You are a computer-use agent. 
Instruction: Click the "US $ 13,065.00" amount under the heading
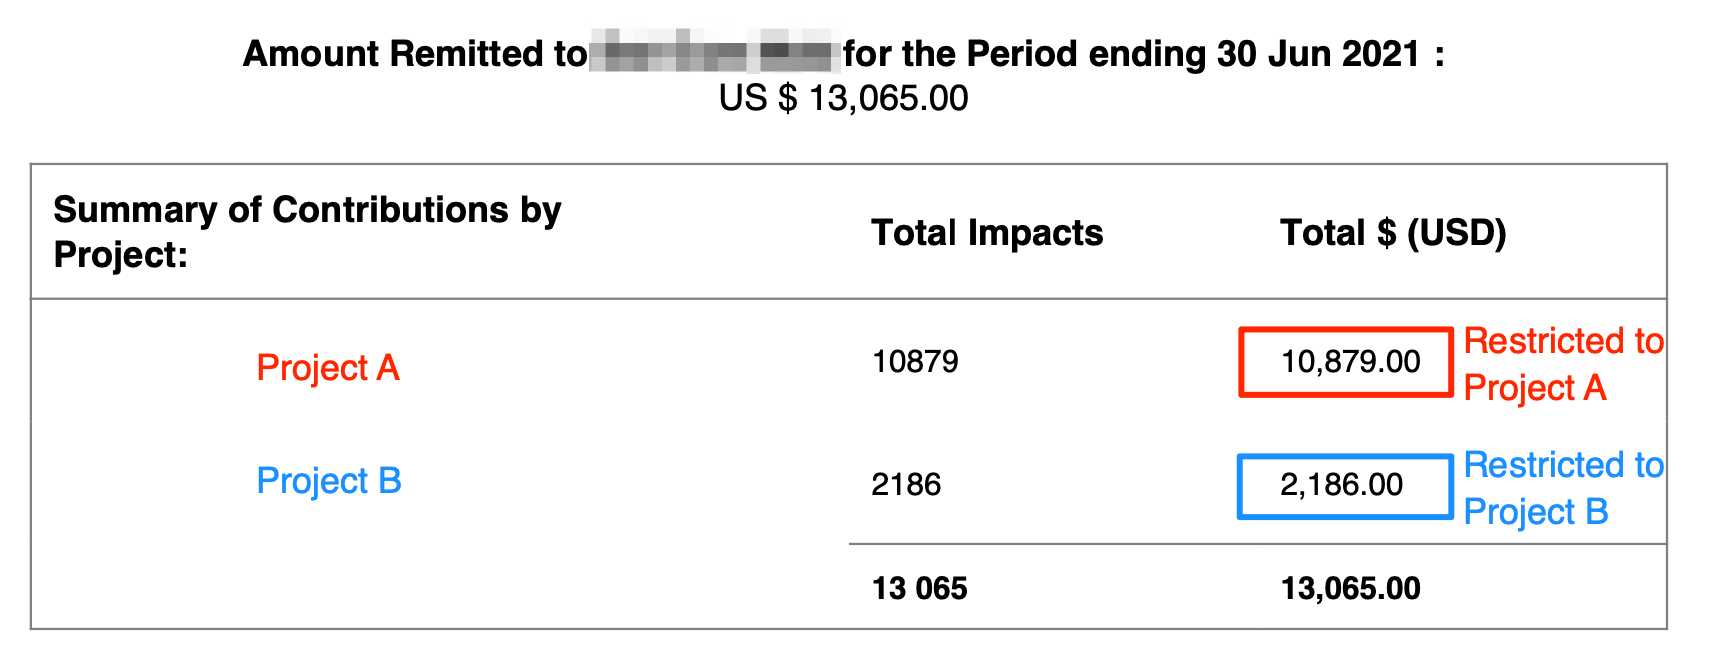[843, 99]
